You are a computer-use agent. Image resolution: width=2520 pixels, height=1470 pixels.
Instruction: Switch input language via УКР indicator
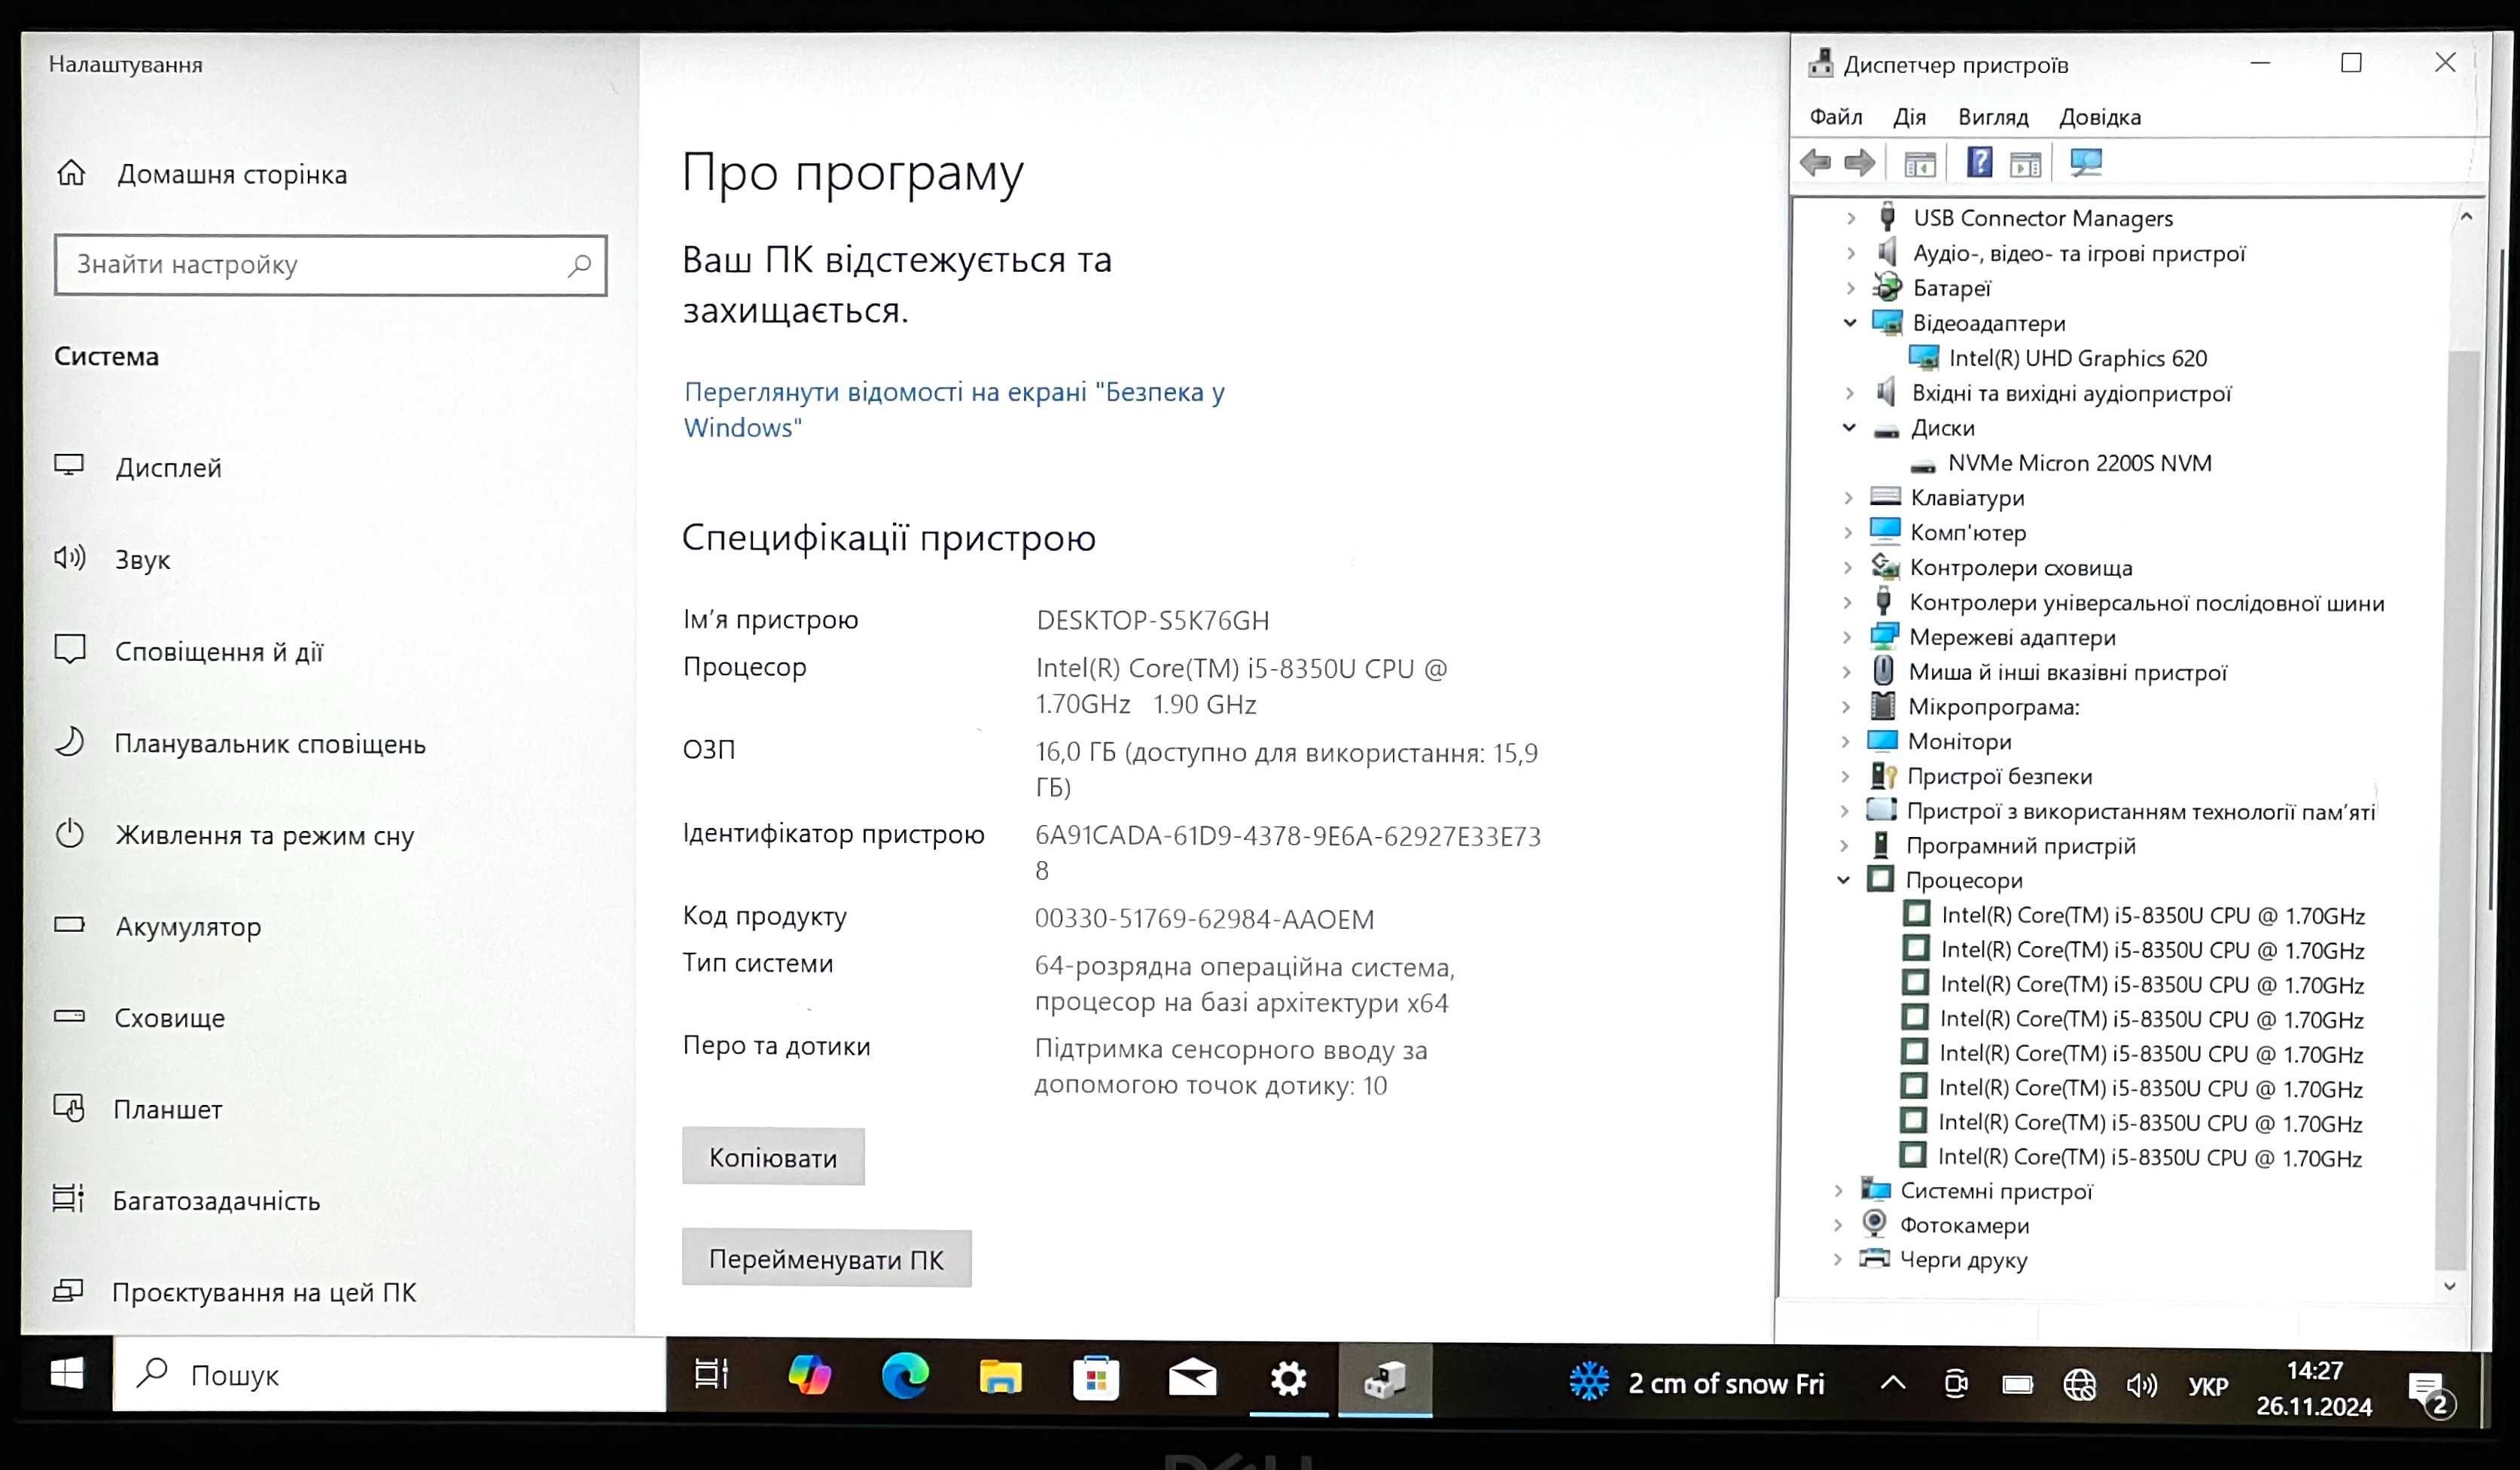2207,1386
